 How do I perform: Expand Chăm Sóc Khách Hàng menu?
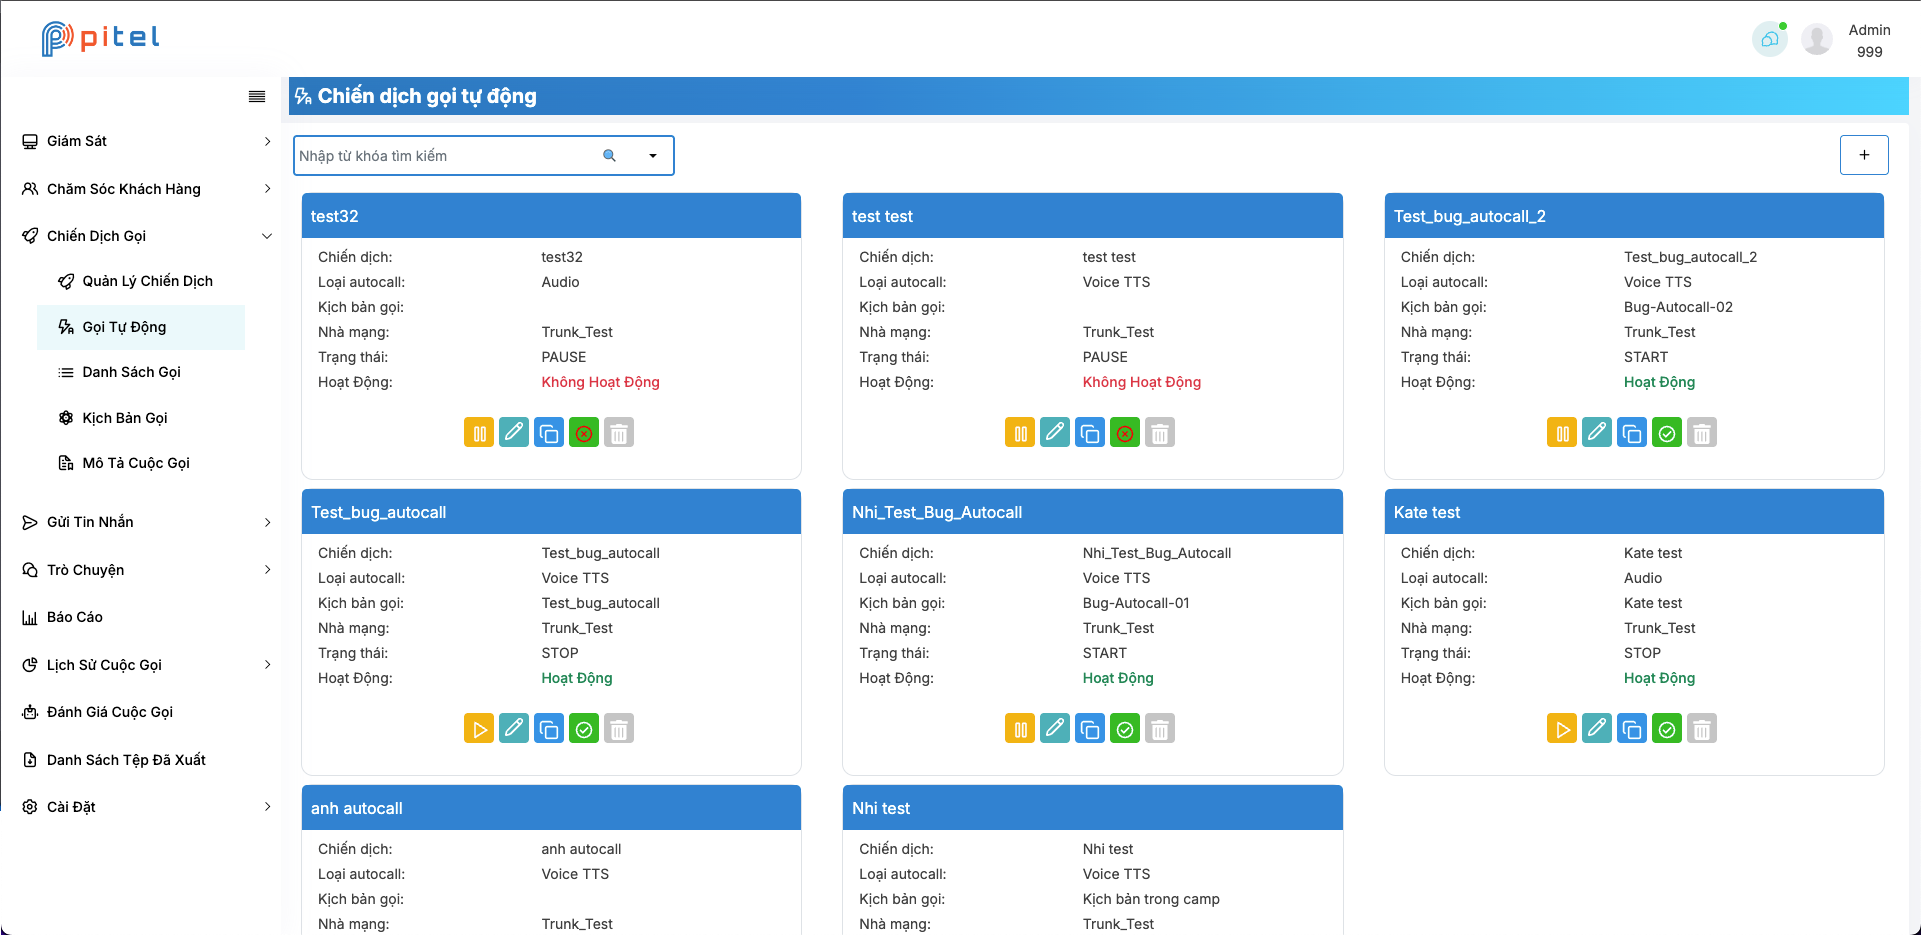click(147, 189)
